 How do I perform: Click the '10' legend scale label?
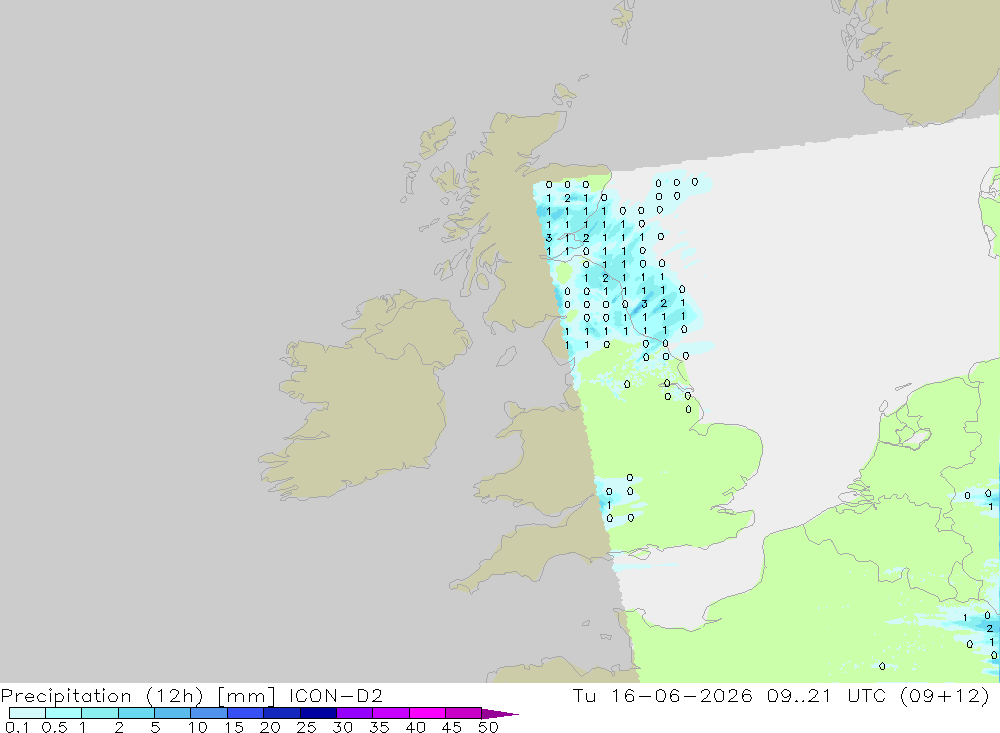pos(198,727)
